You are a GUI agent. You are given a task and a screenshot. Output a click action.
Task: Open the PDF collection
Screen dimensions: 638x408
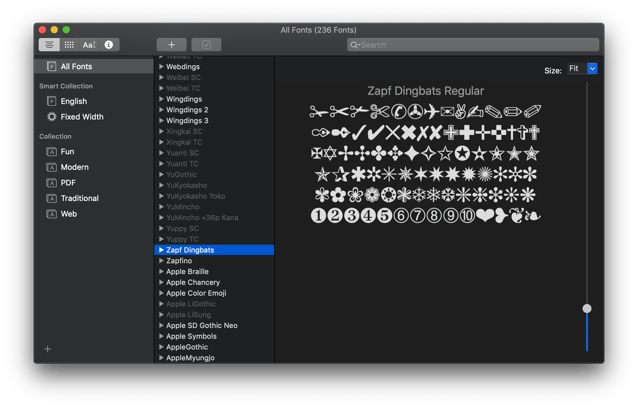click(68, 183)
